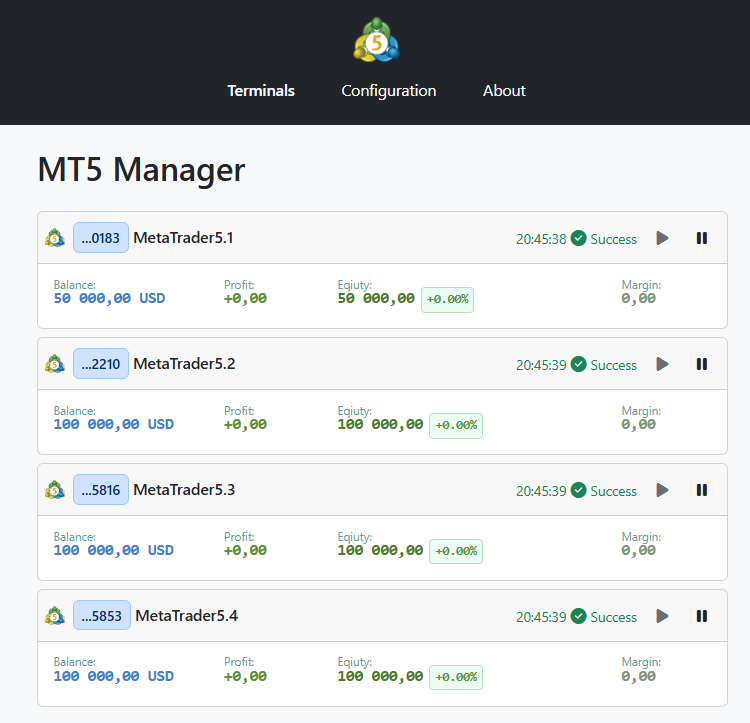The width and height of the screenshot is (750, 723).
Task: Select account badge ...5853
Action: click(101, 615)
